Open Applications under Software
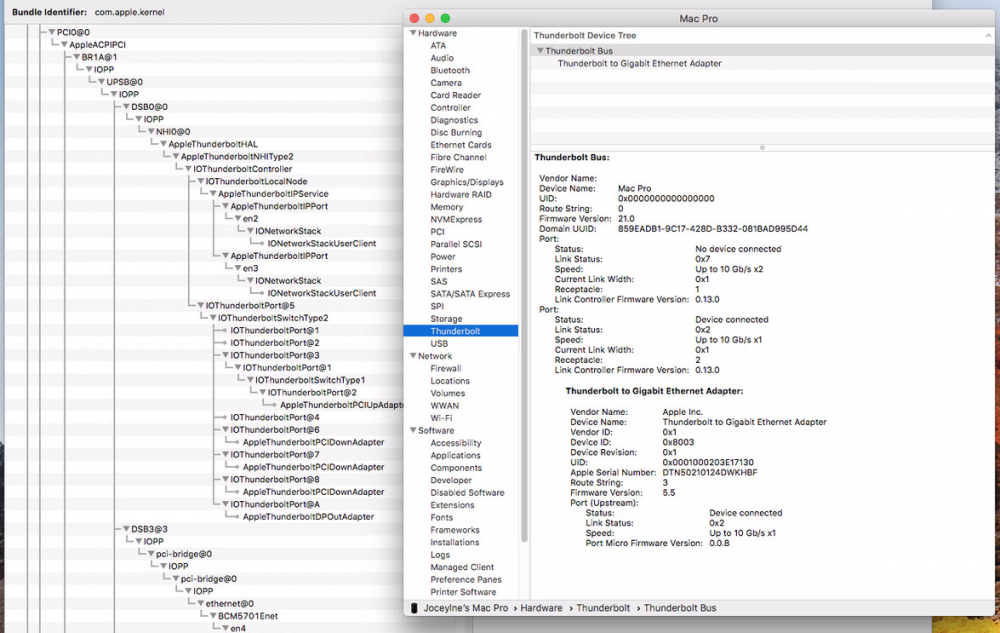Screen dimensions: 1000x633 455,455
